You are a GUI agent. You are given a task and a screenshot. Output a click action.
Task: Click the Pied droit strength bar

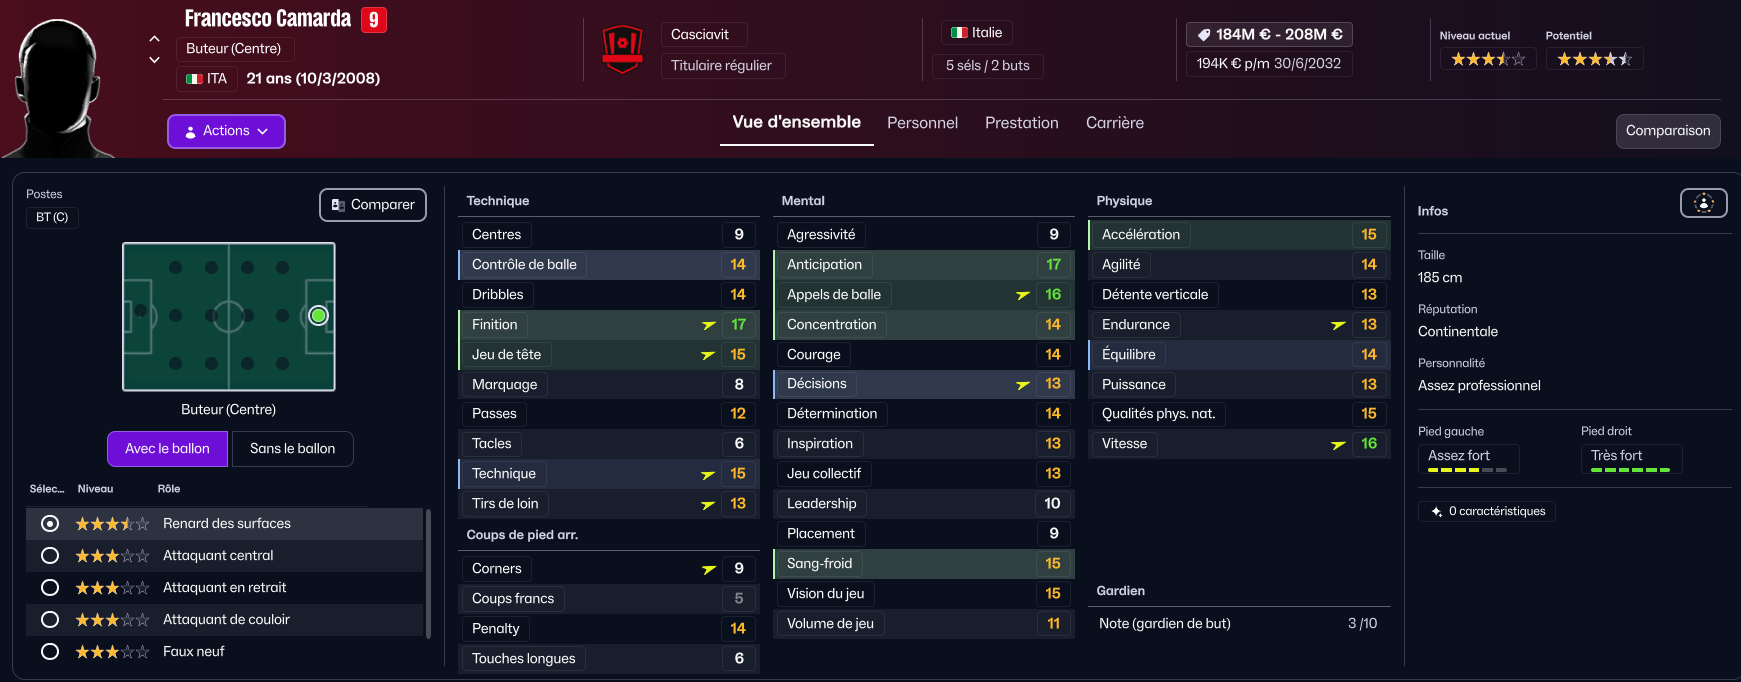click(1630, 470)
